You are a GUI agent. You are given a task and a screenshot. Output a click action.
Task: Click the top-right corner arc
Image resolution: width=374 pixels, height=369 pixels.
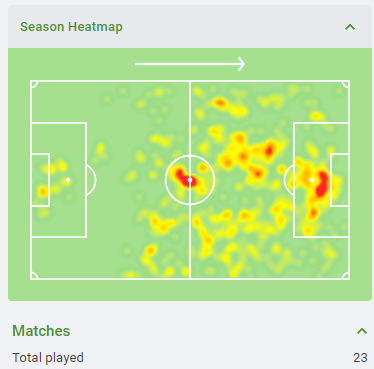pos(346,84)
